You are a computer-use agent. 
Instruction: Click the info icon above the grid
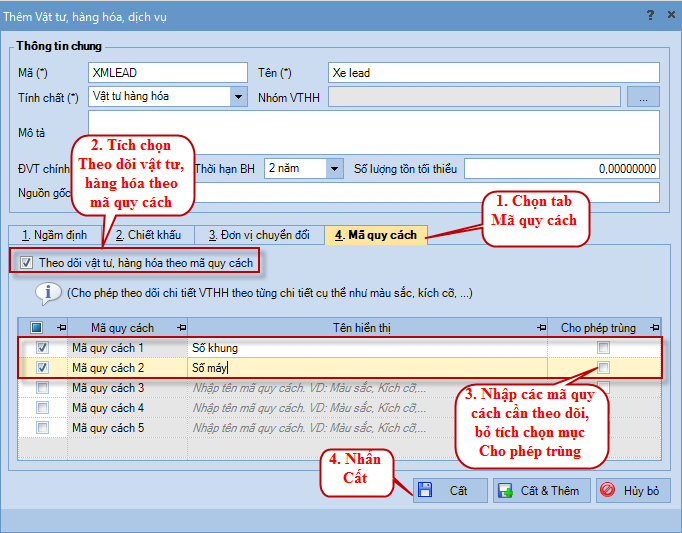tap(47, 292)
